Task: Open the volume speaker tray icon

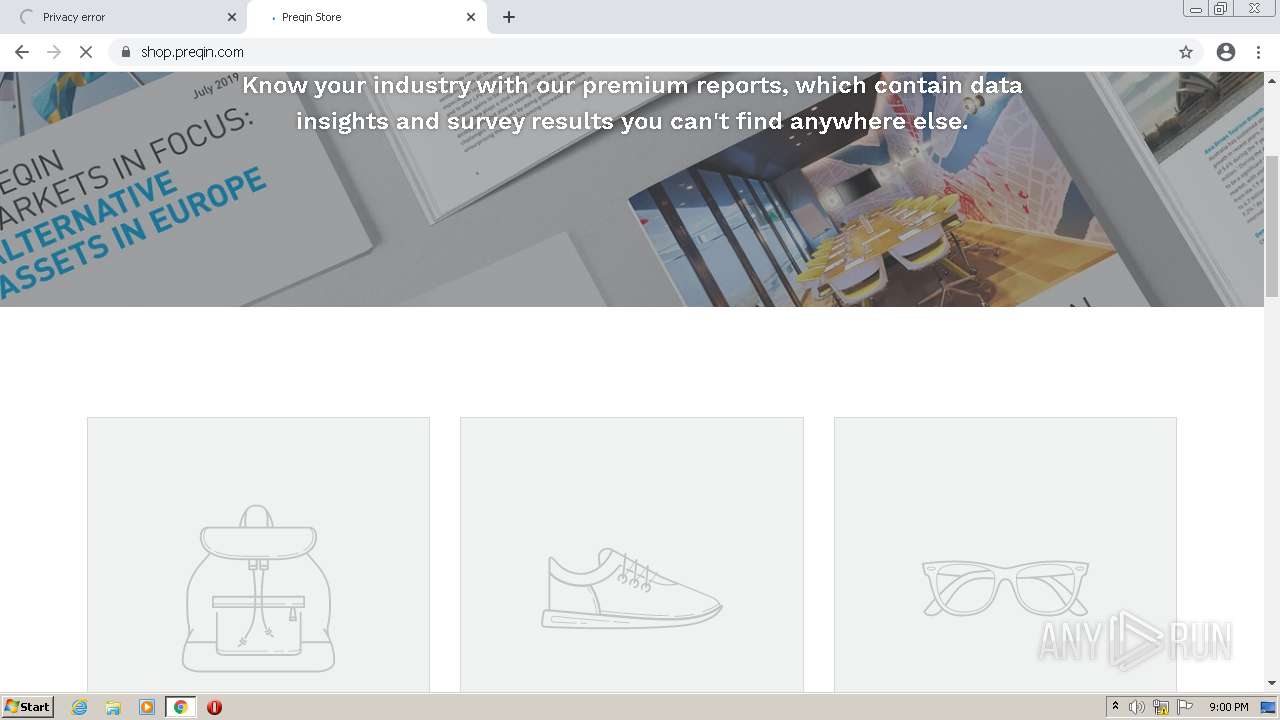Action: pyautogui.click(x=1136, y=707)
